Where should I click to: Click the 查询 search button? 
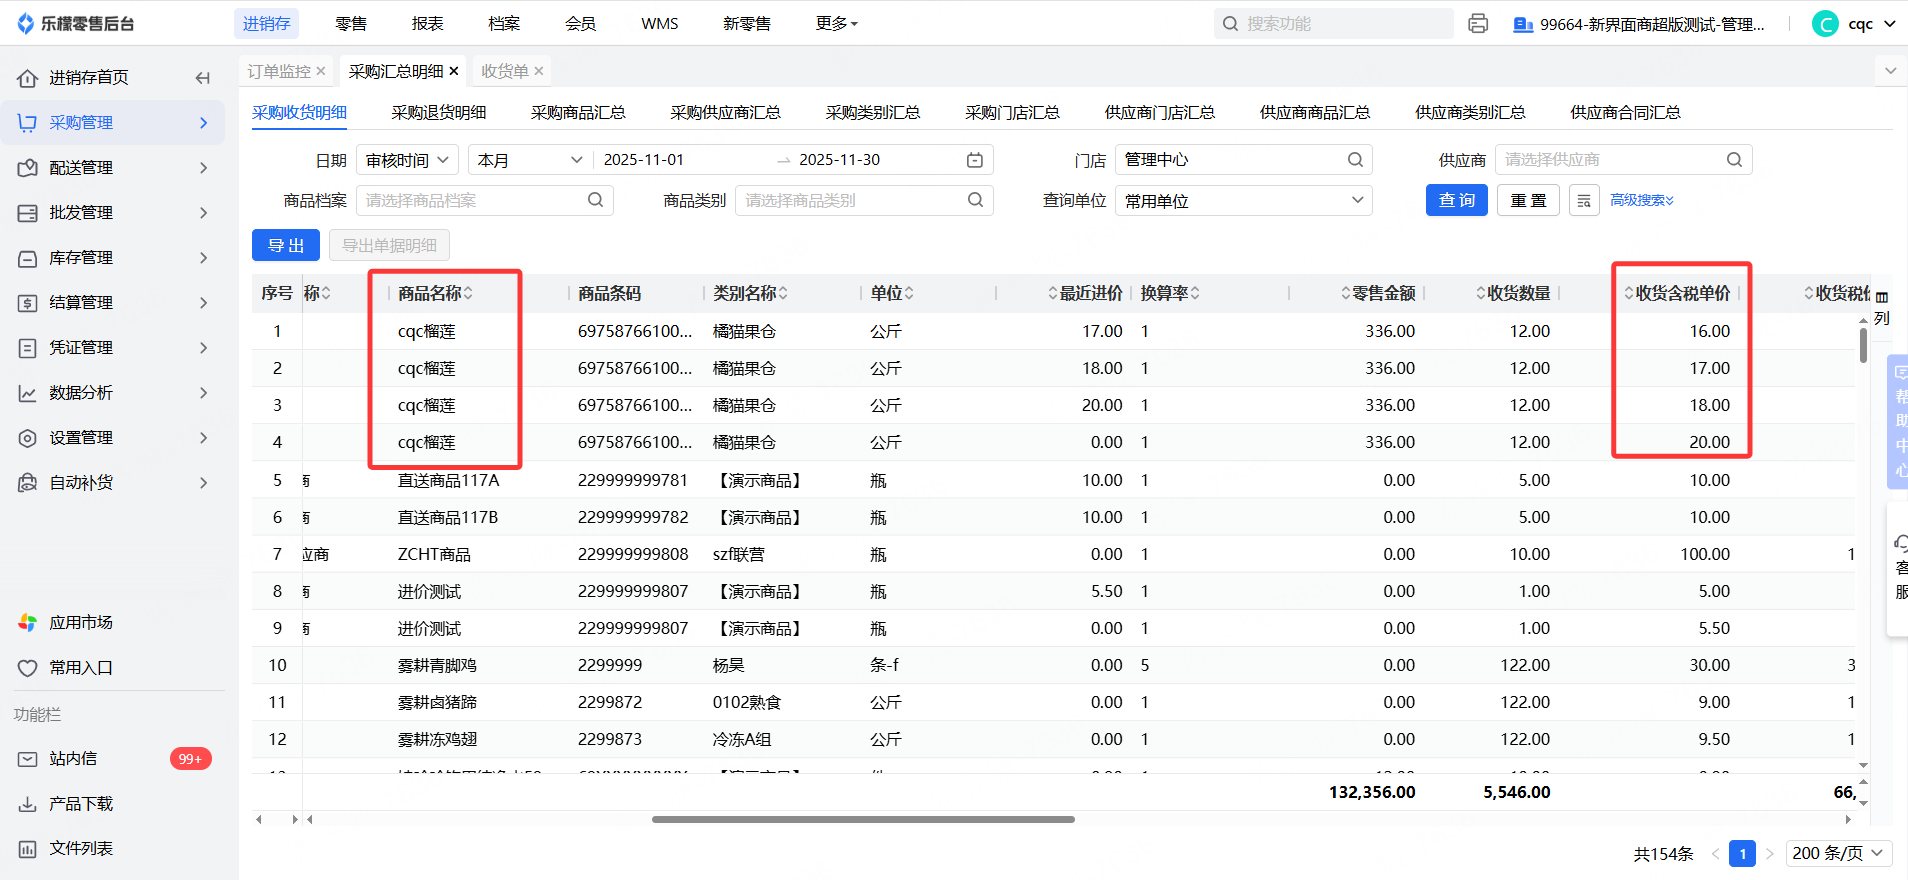tap(1456, 201)
